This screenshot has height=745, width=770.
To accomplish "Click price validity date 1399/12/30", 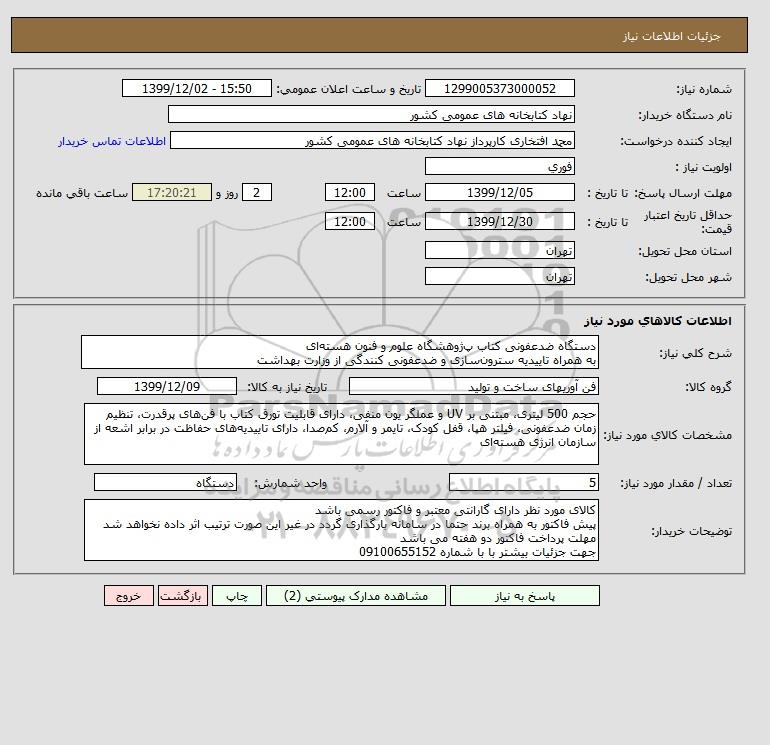I will [x=499, y=221].
